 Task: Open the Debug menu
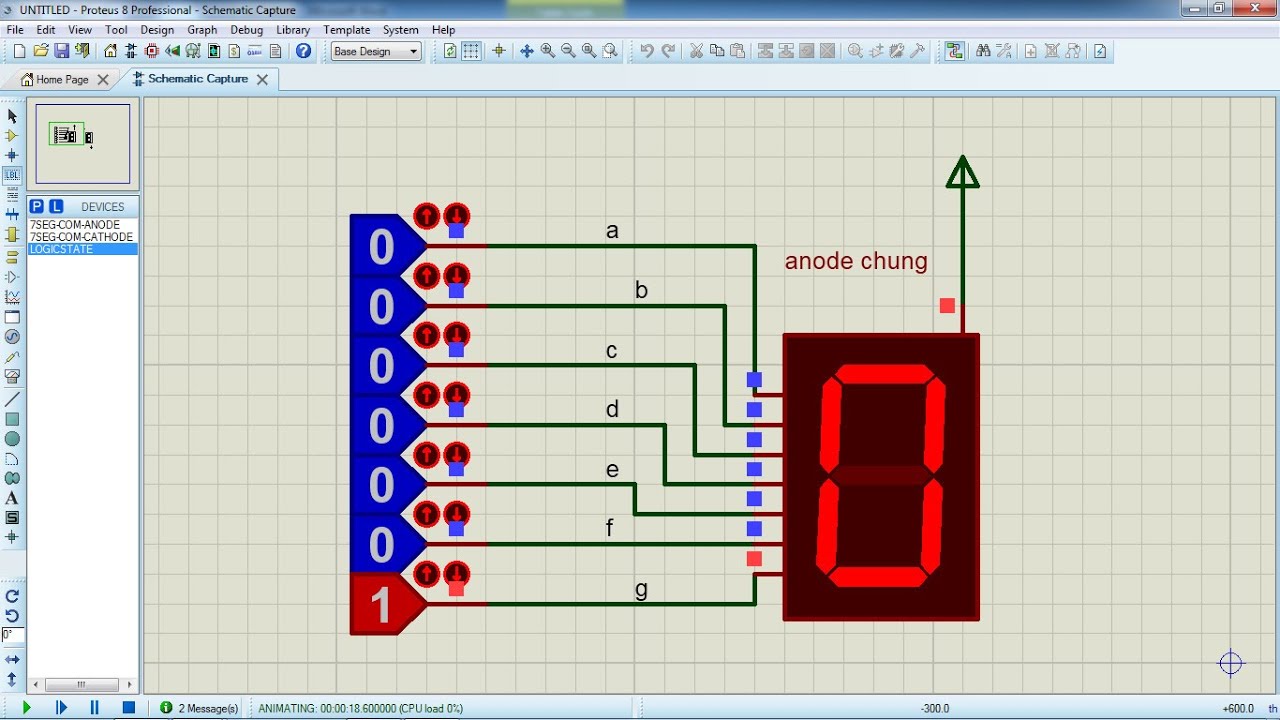click(x=246, y=30)
